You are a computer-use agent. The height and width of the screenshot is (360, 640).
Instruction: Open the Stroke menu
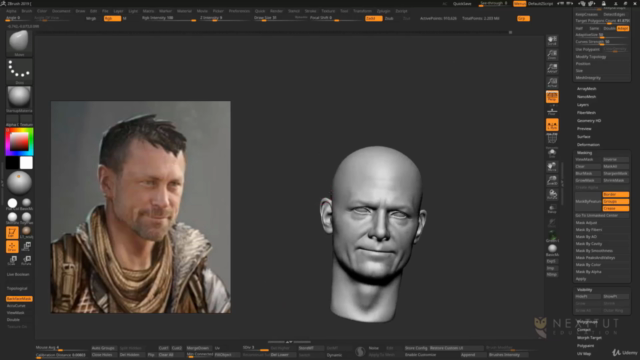(x=310, y=11)
